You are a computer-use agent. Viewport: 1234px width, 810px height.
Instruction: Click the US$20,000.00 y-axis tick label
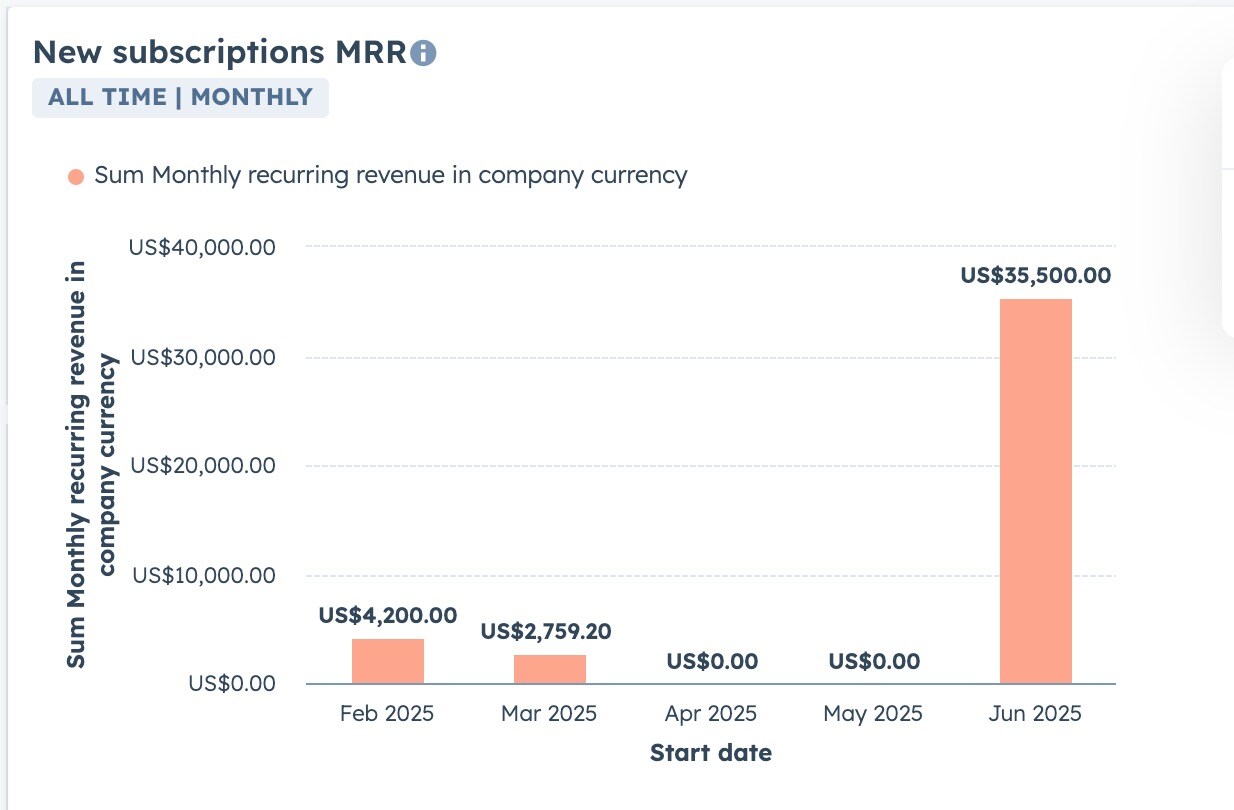click(x=202, y=465)
